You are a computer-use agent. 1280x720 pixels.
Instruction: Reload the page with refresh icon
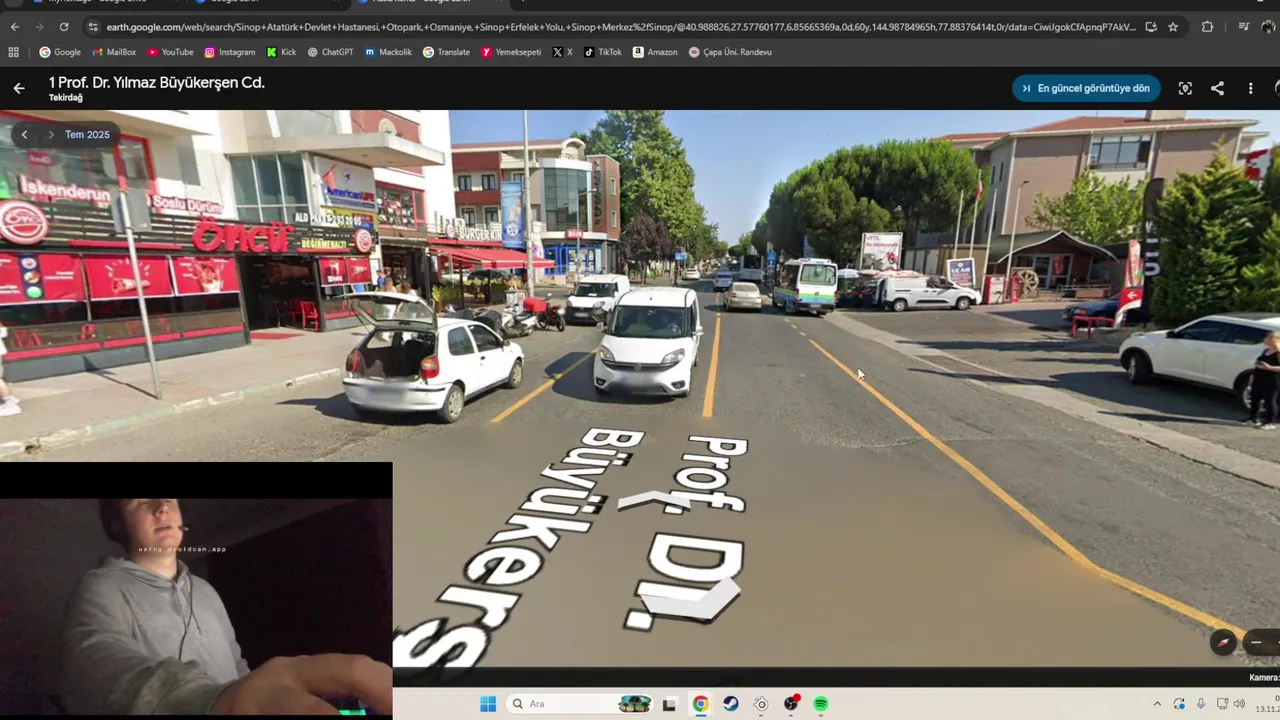click(64, 27)
